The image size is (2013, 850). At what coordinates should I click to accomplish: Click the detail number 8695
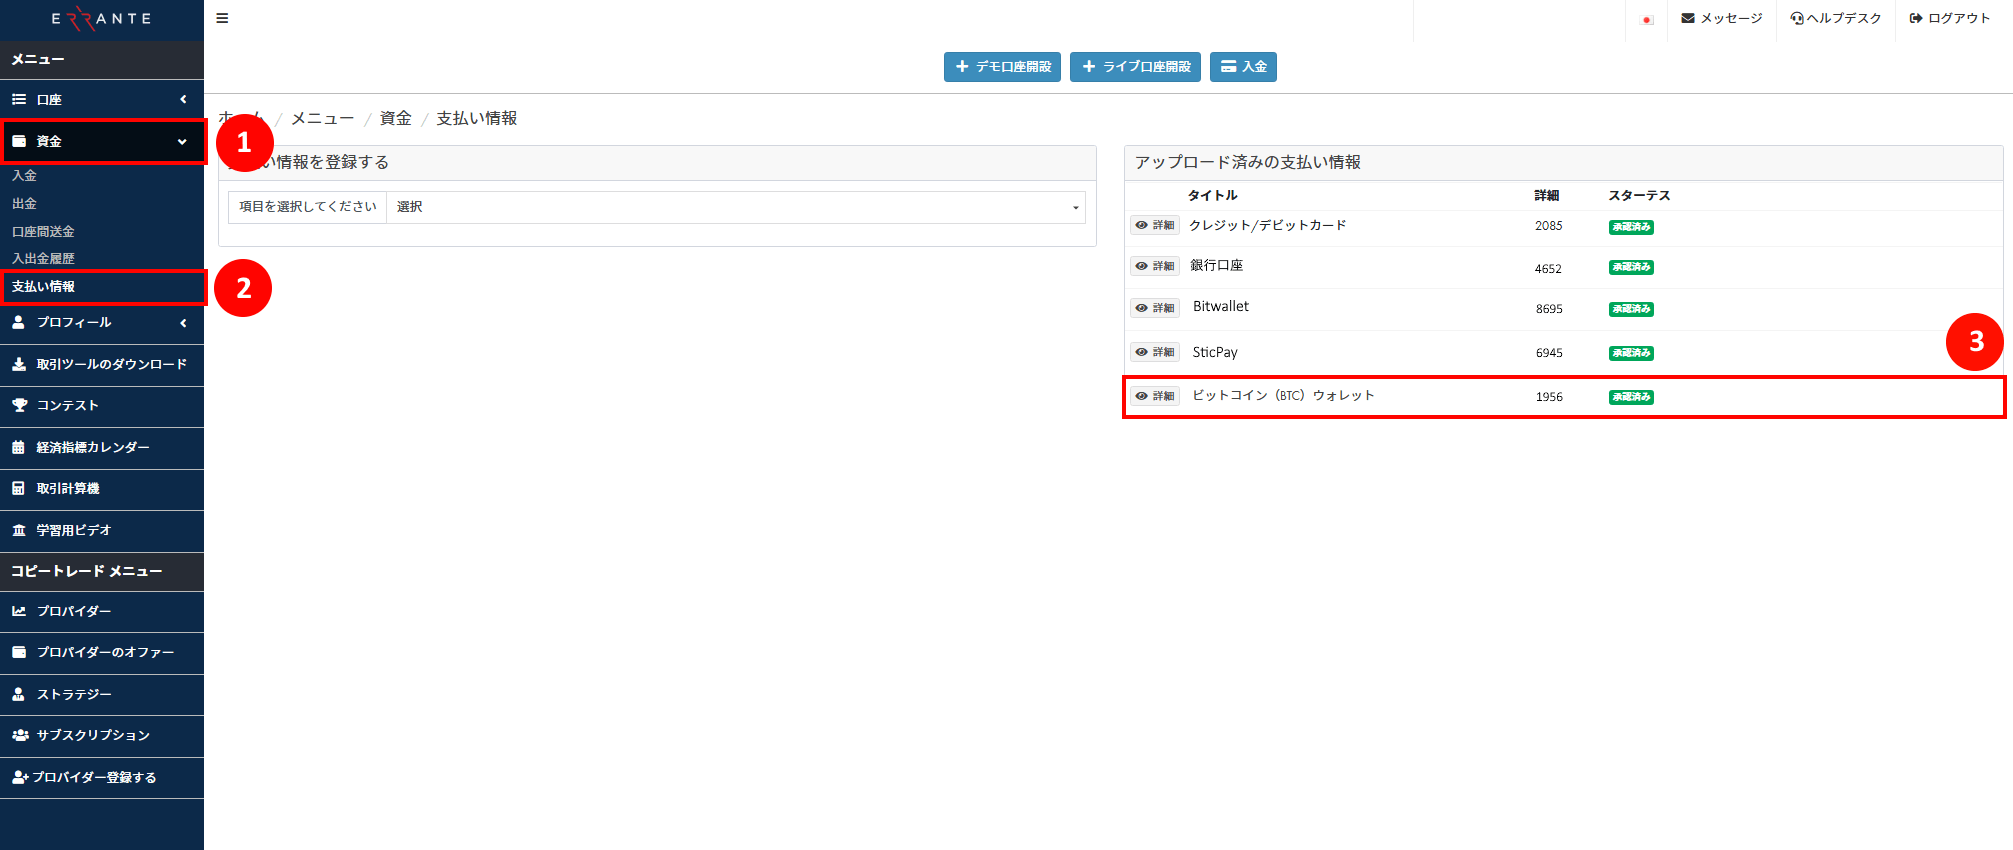pyautogui.click(x=1549, y=309)
